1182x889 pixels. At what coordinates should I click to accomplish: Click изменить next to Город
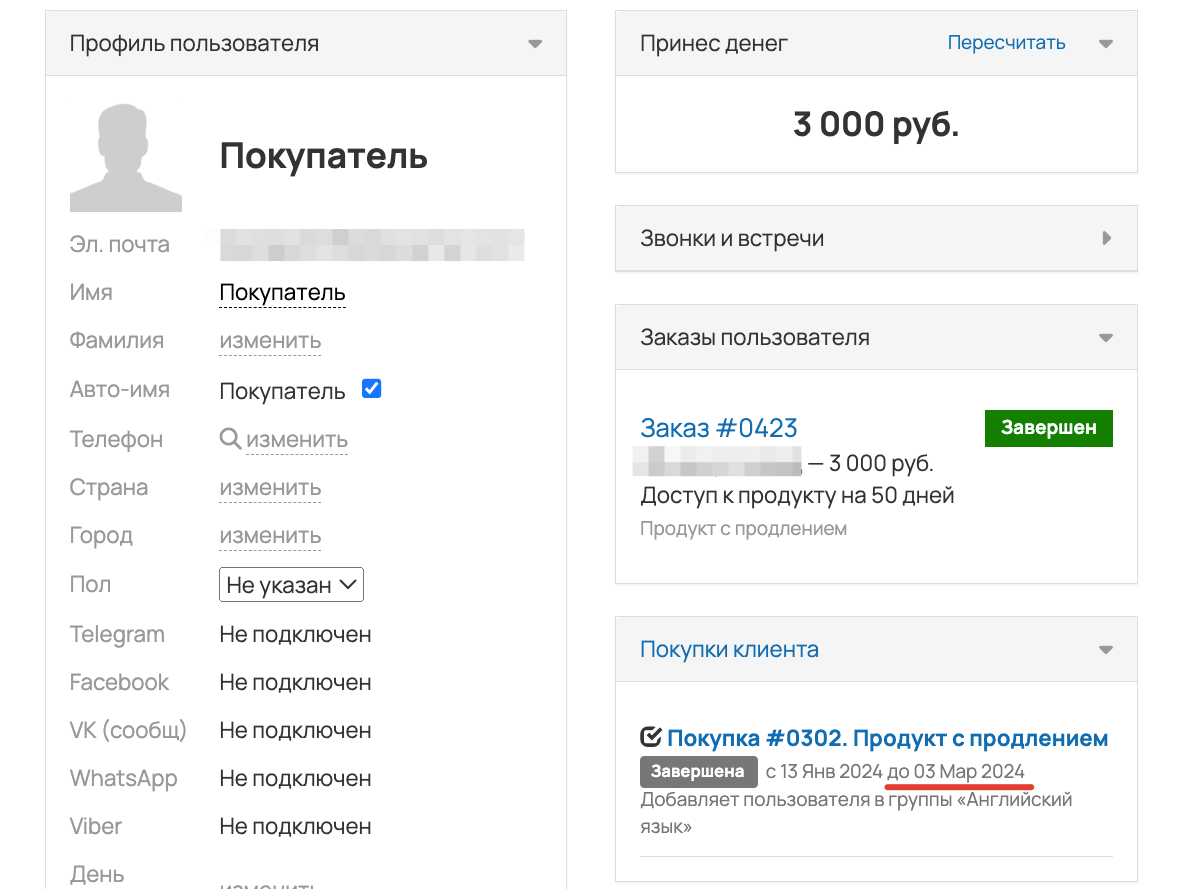point(270,536)
